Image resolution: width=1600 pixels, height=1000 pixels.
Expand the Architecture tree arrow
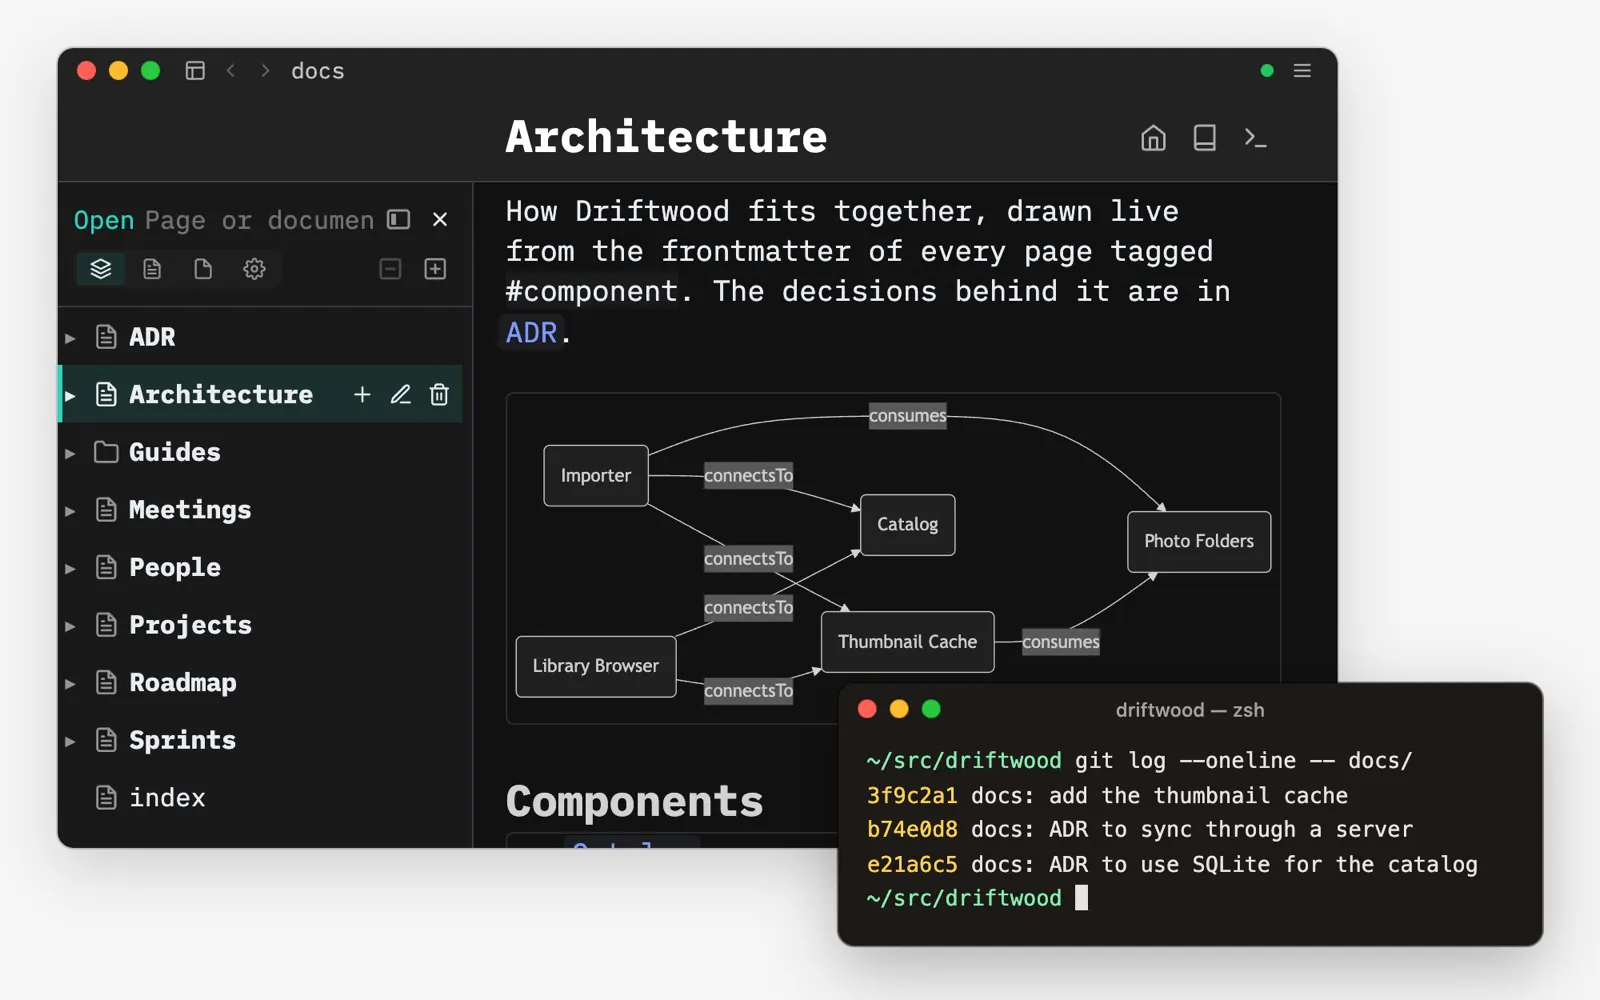(x=70, y=396)
